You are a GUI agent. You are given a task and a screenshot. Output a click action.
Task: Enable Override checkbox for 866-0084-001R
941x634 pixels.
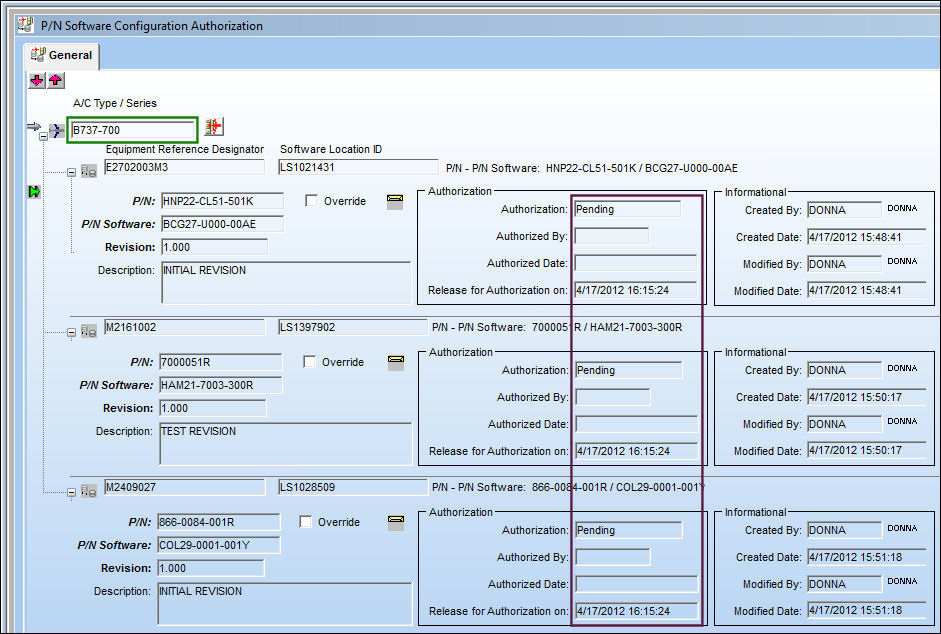pos(305,522)
